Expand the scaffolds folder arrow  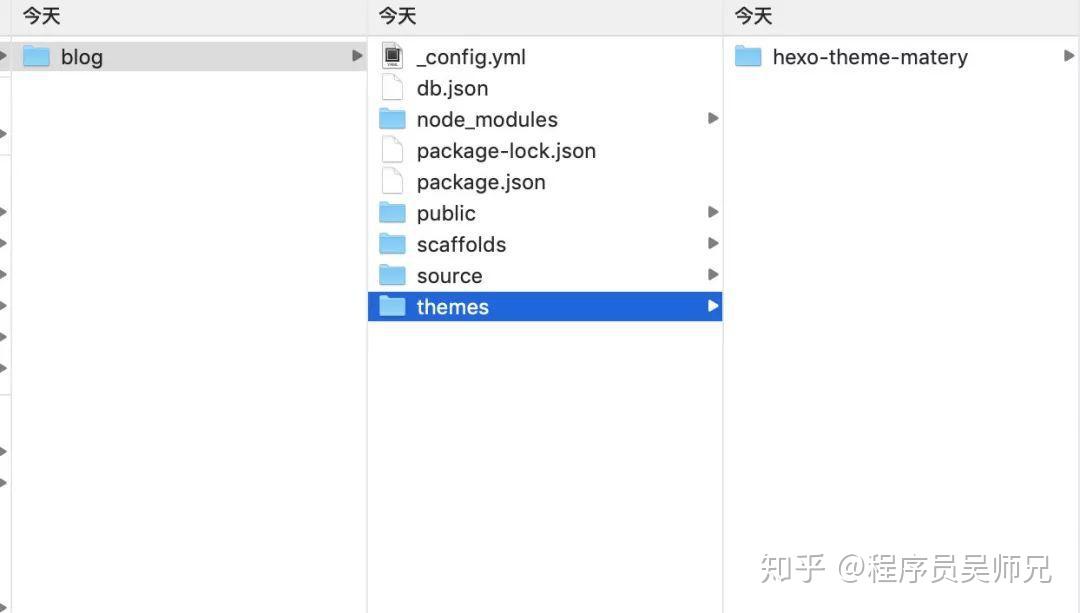coord(713,244)
